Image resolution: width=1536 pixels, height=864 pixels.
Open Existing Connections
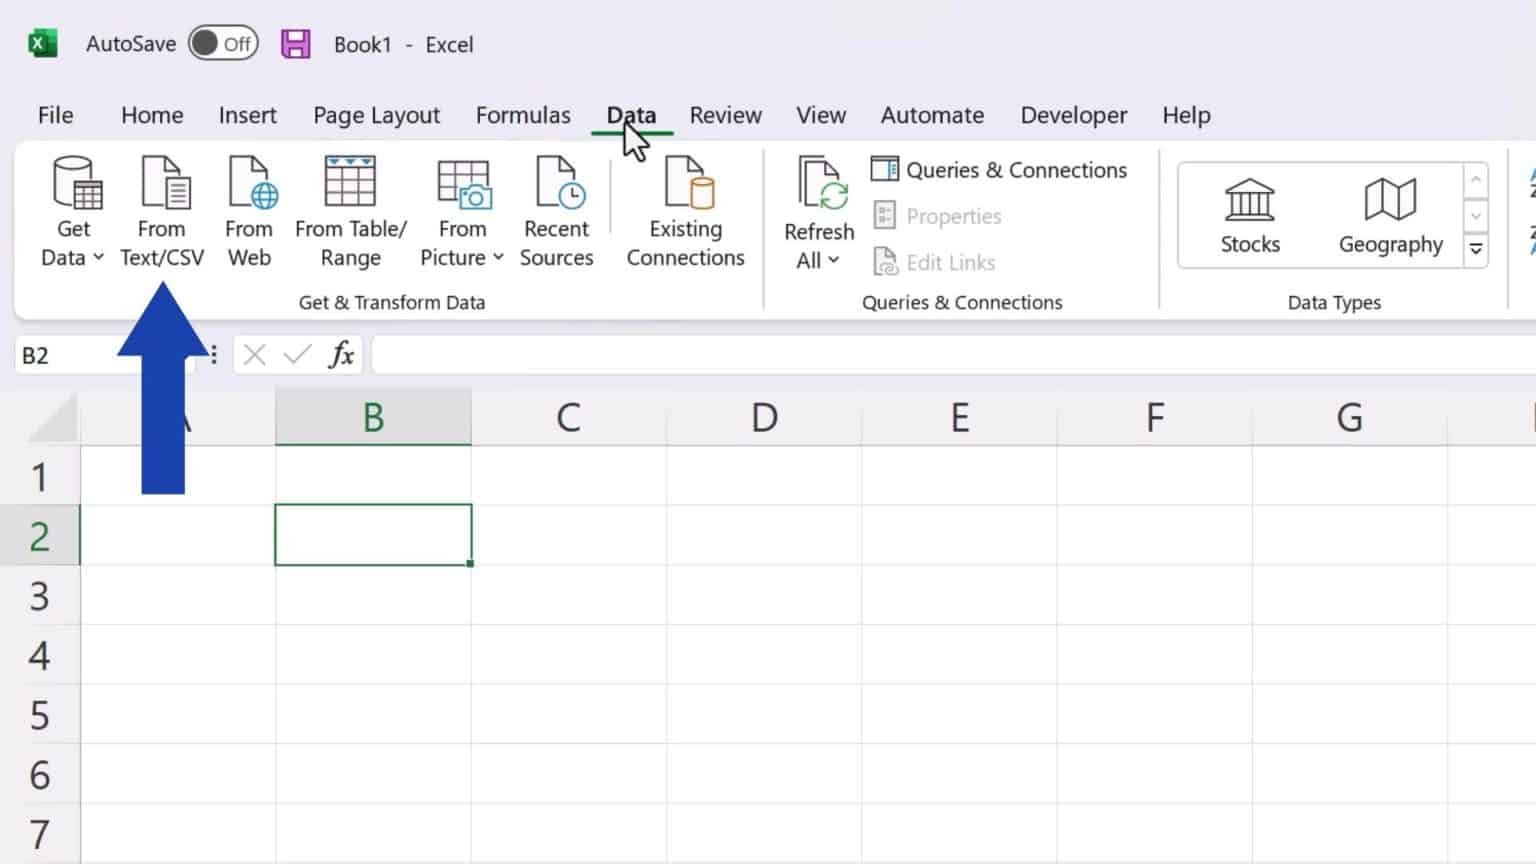click(x=684, y=210)
